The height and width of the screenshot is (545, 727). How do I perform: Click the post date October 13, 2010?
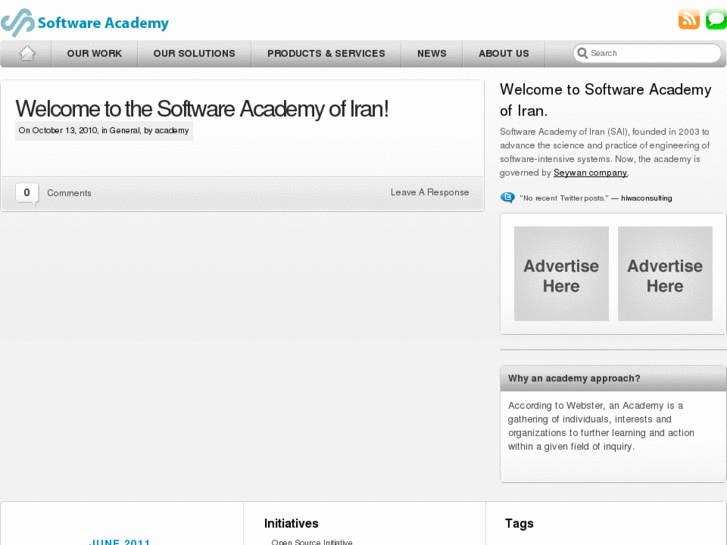tap(65, 130)
